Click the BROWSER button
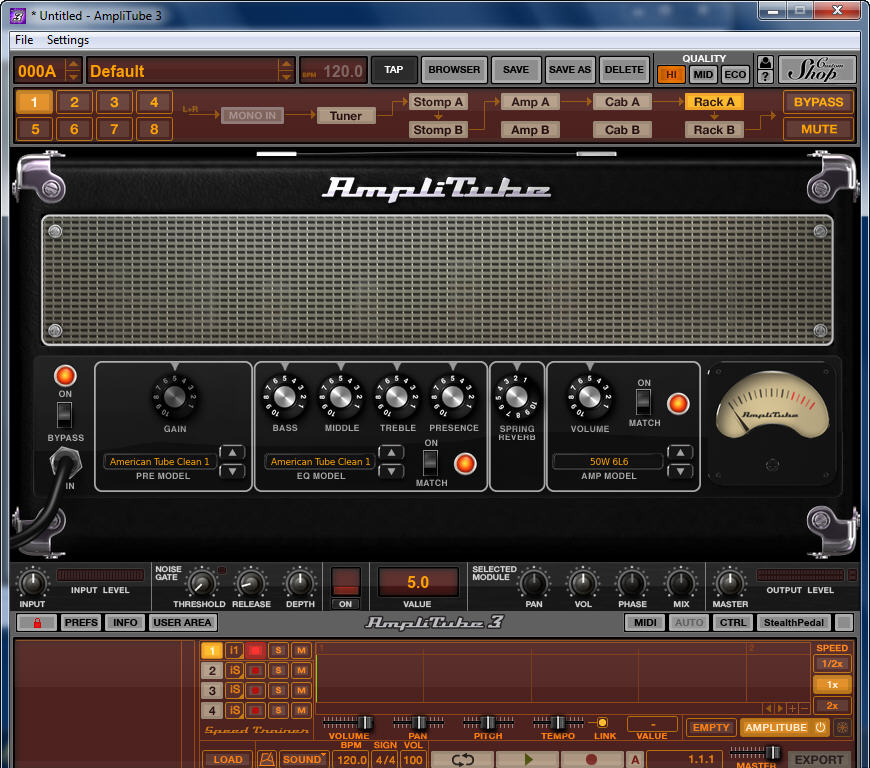Viewport: 870px width, 768px height. pos(454,70)
